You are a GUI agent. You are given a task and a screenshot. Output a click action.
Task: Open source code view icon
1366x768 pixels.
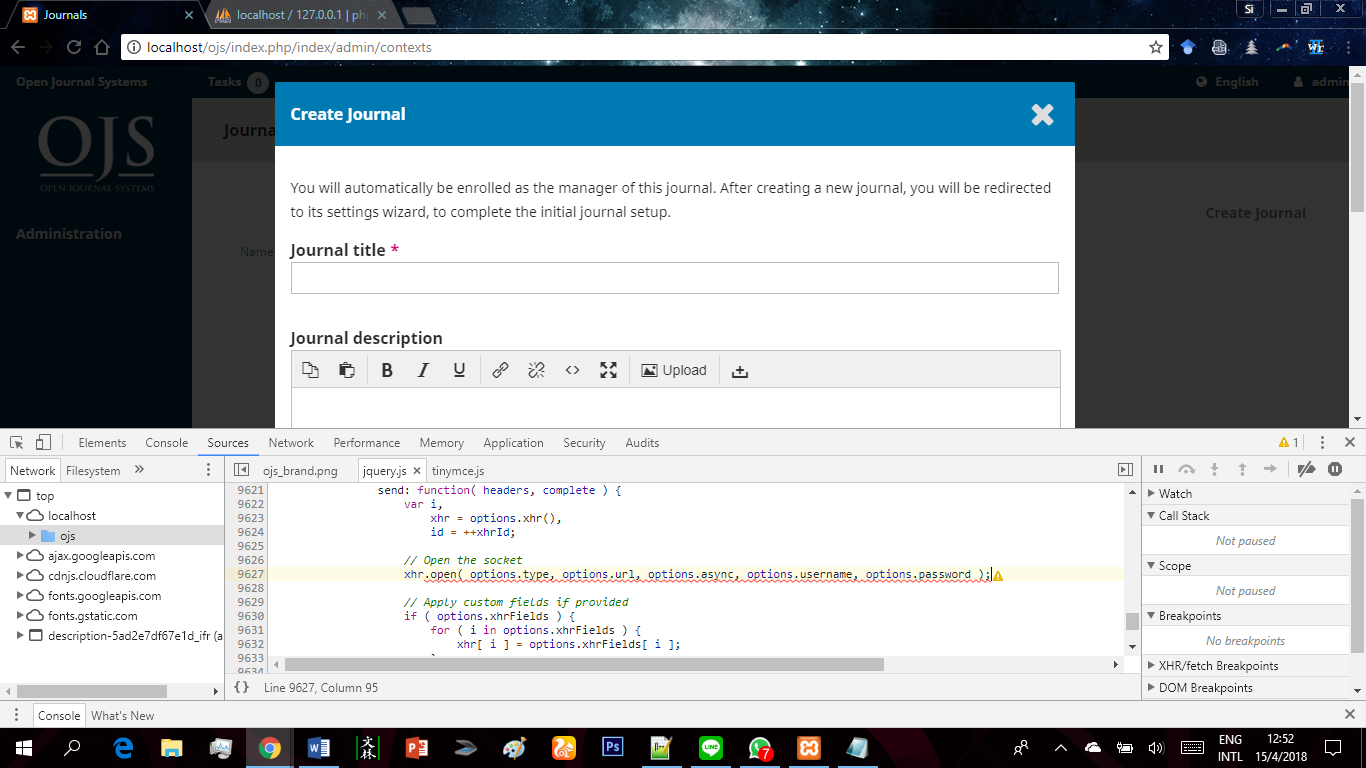(572, 370)
